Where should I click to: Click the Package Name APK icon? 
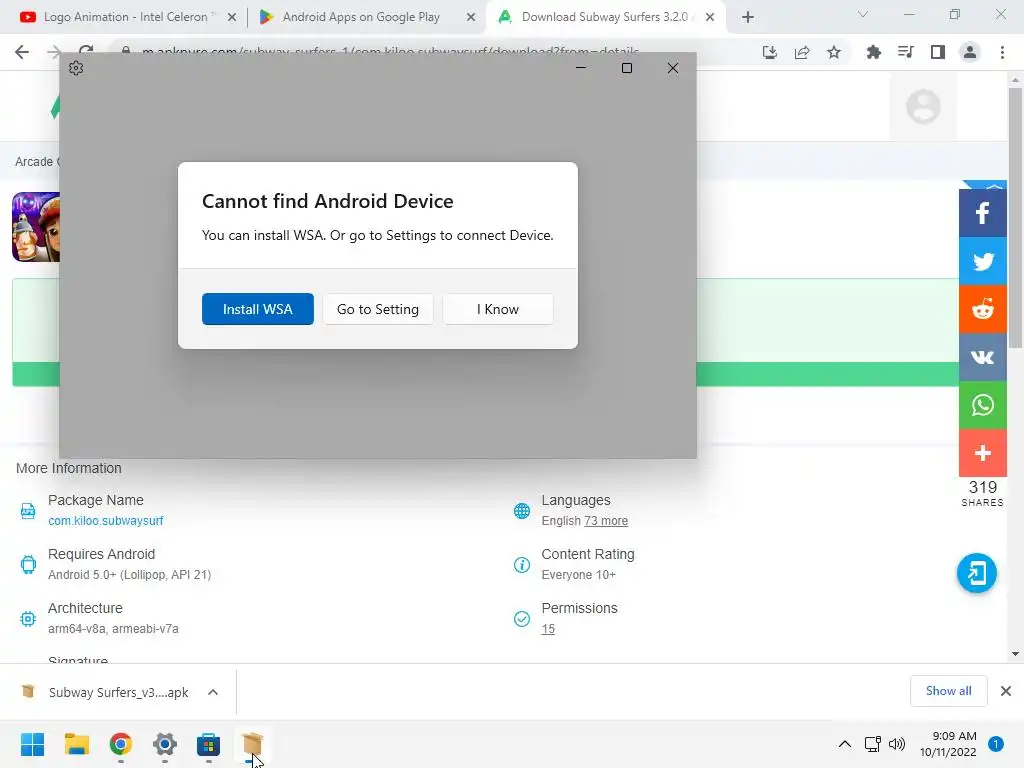click(x=28, y=511)
